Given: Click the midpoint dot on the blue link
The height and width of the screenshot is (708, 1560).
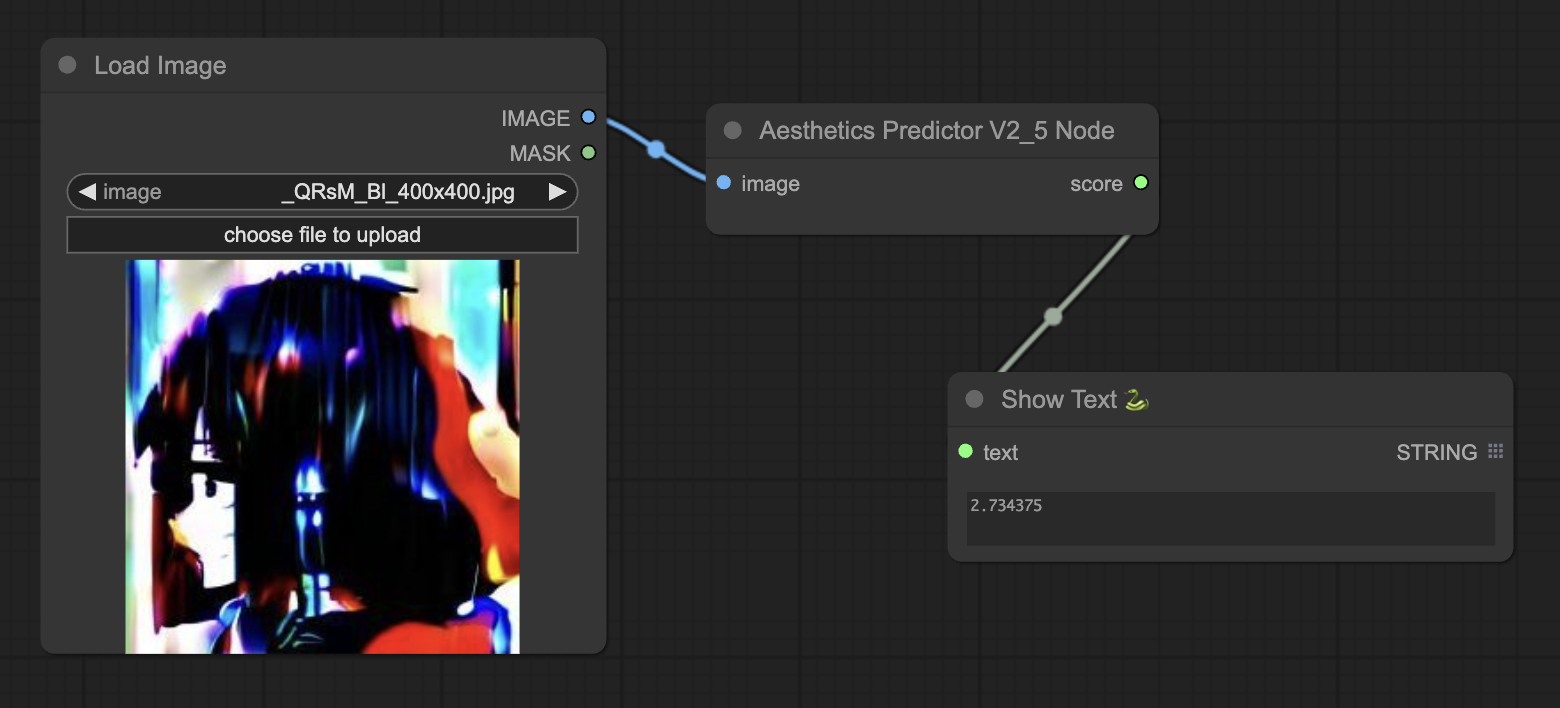Looking at the screenshot, I should click(x=656, y=149).
